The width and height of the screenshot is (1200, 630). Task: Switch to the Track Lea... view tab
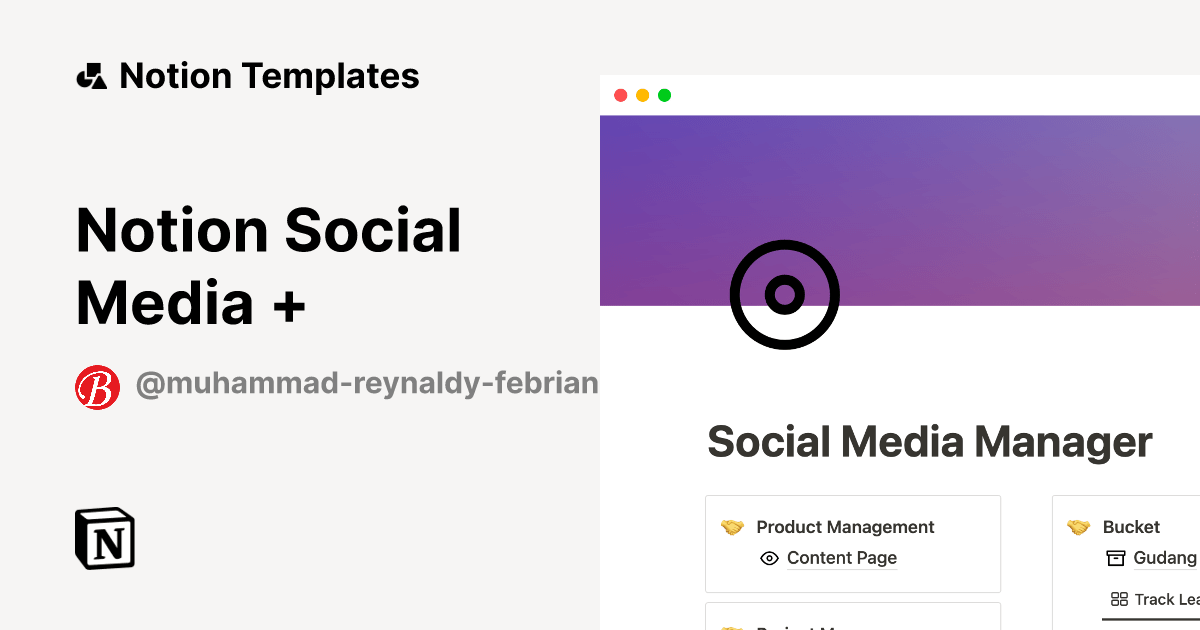pyautogui.click(x=1156, y=600)
